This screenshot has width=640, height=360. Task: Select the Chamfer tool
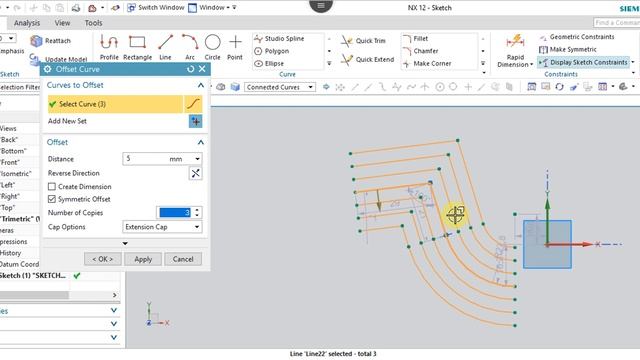tap(420, 51)
